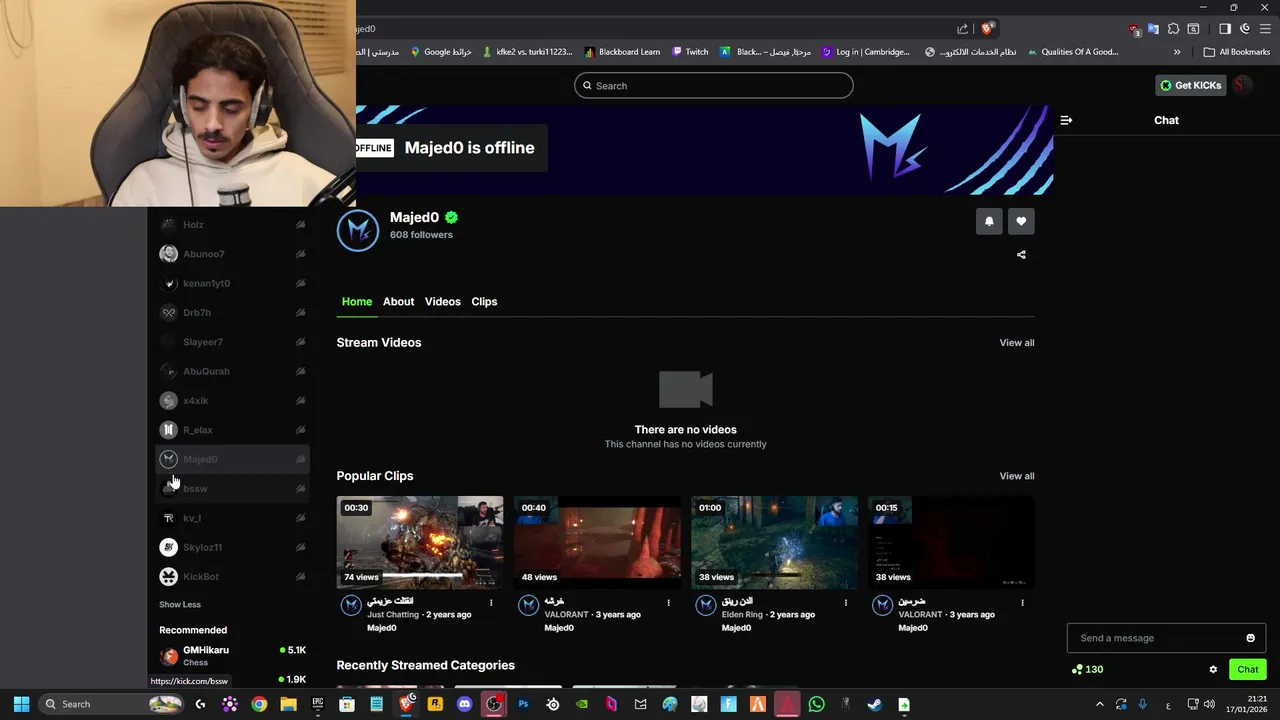This screenshot has width=1280, height=720.
Task: Open three-dot menu for Elden Ring clip
Action: click(x=846, y=603)
